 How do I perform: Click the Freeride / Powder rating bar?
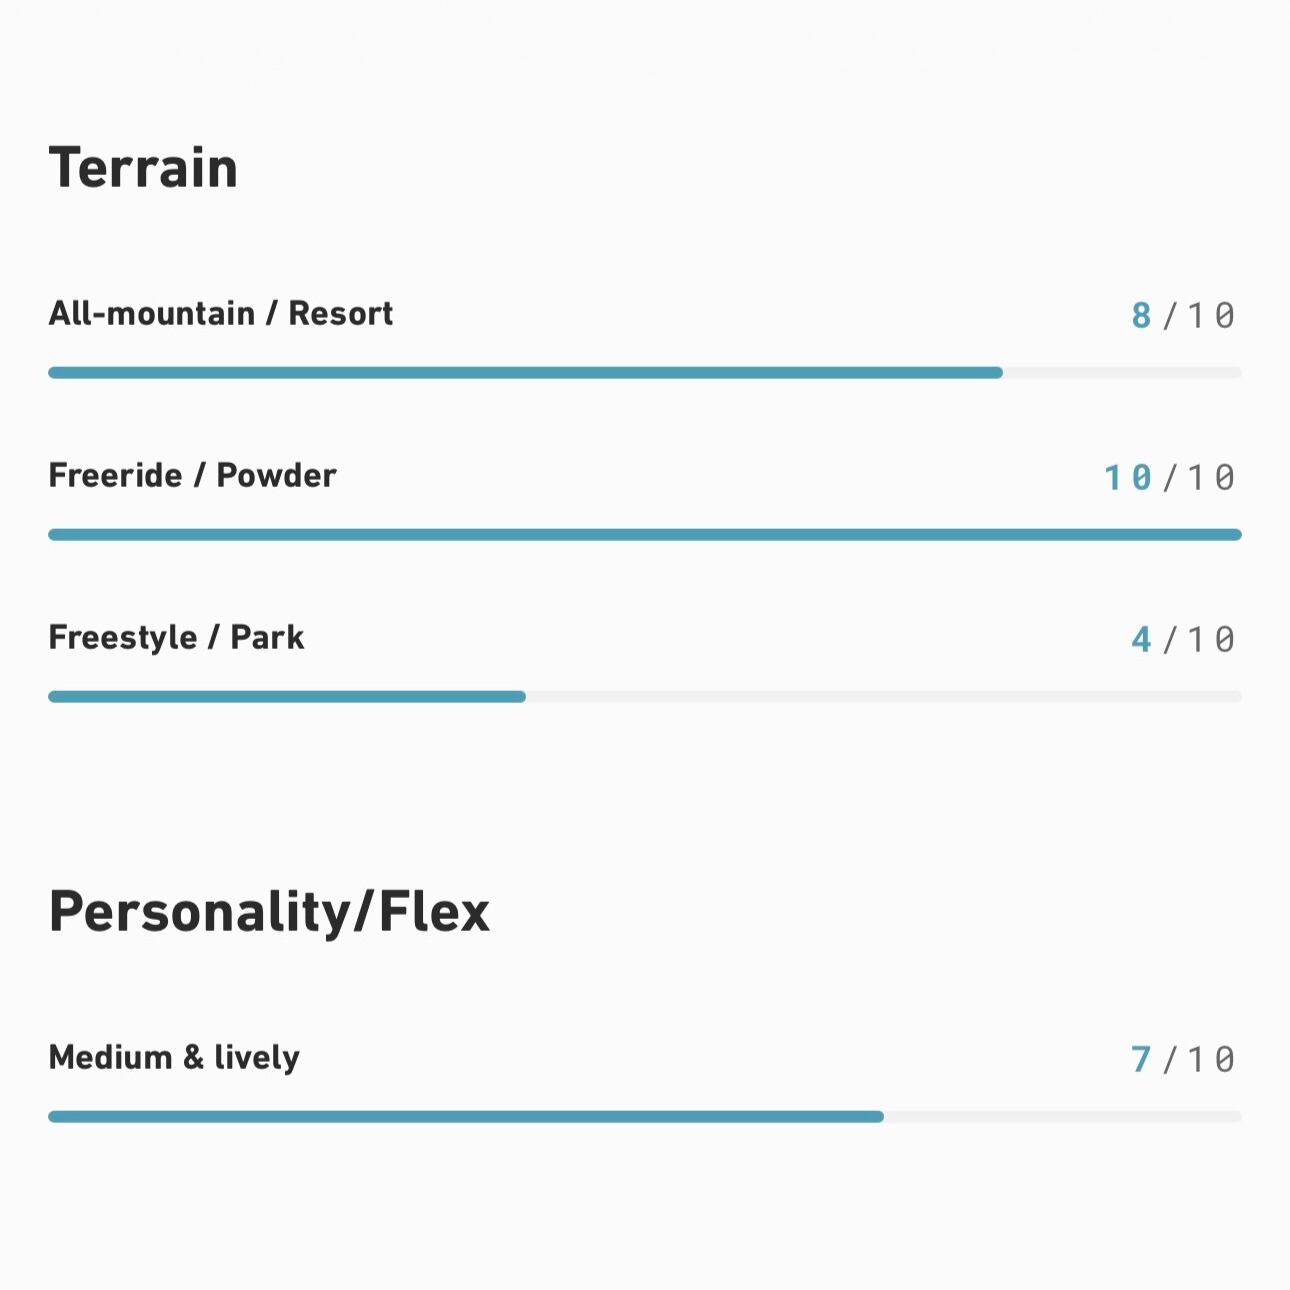pyautogui.click(x=645, y=535)
